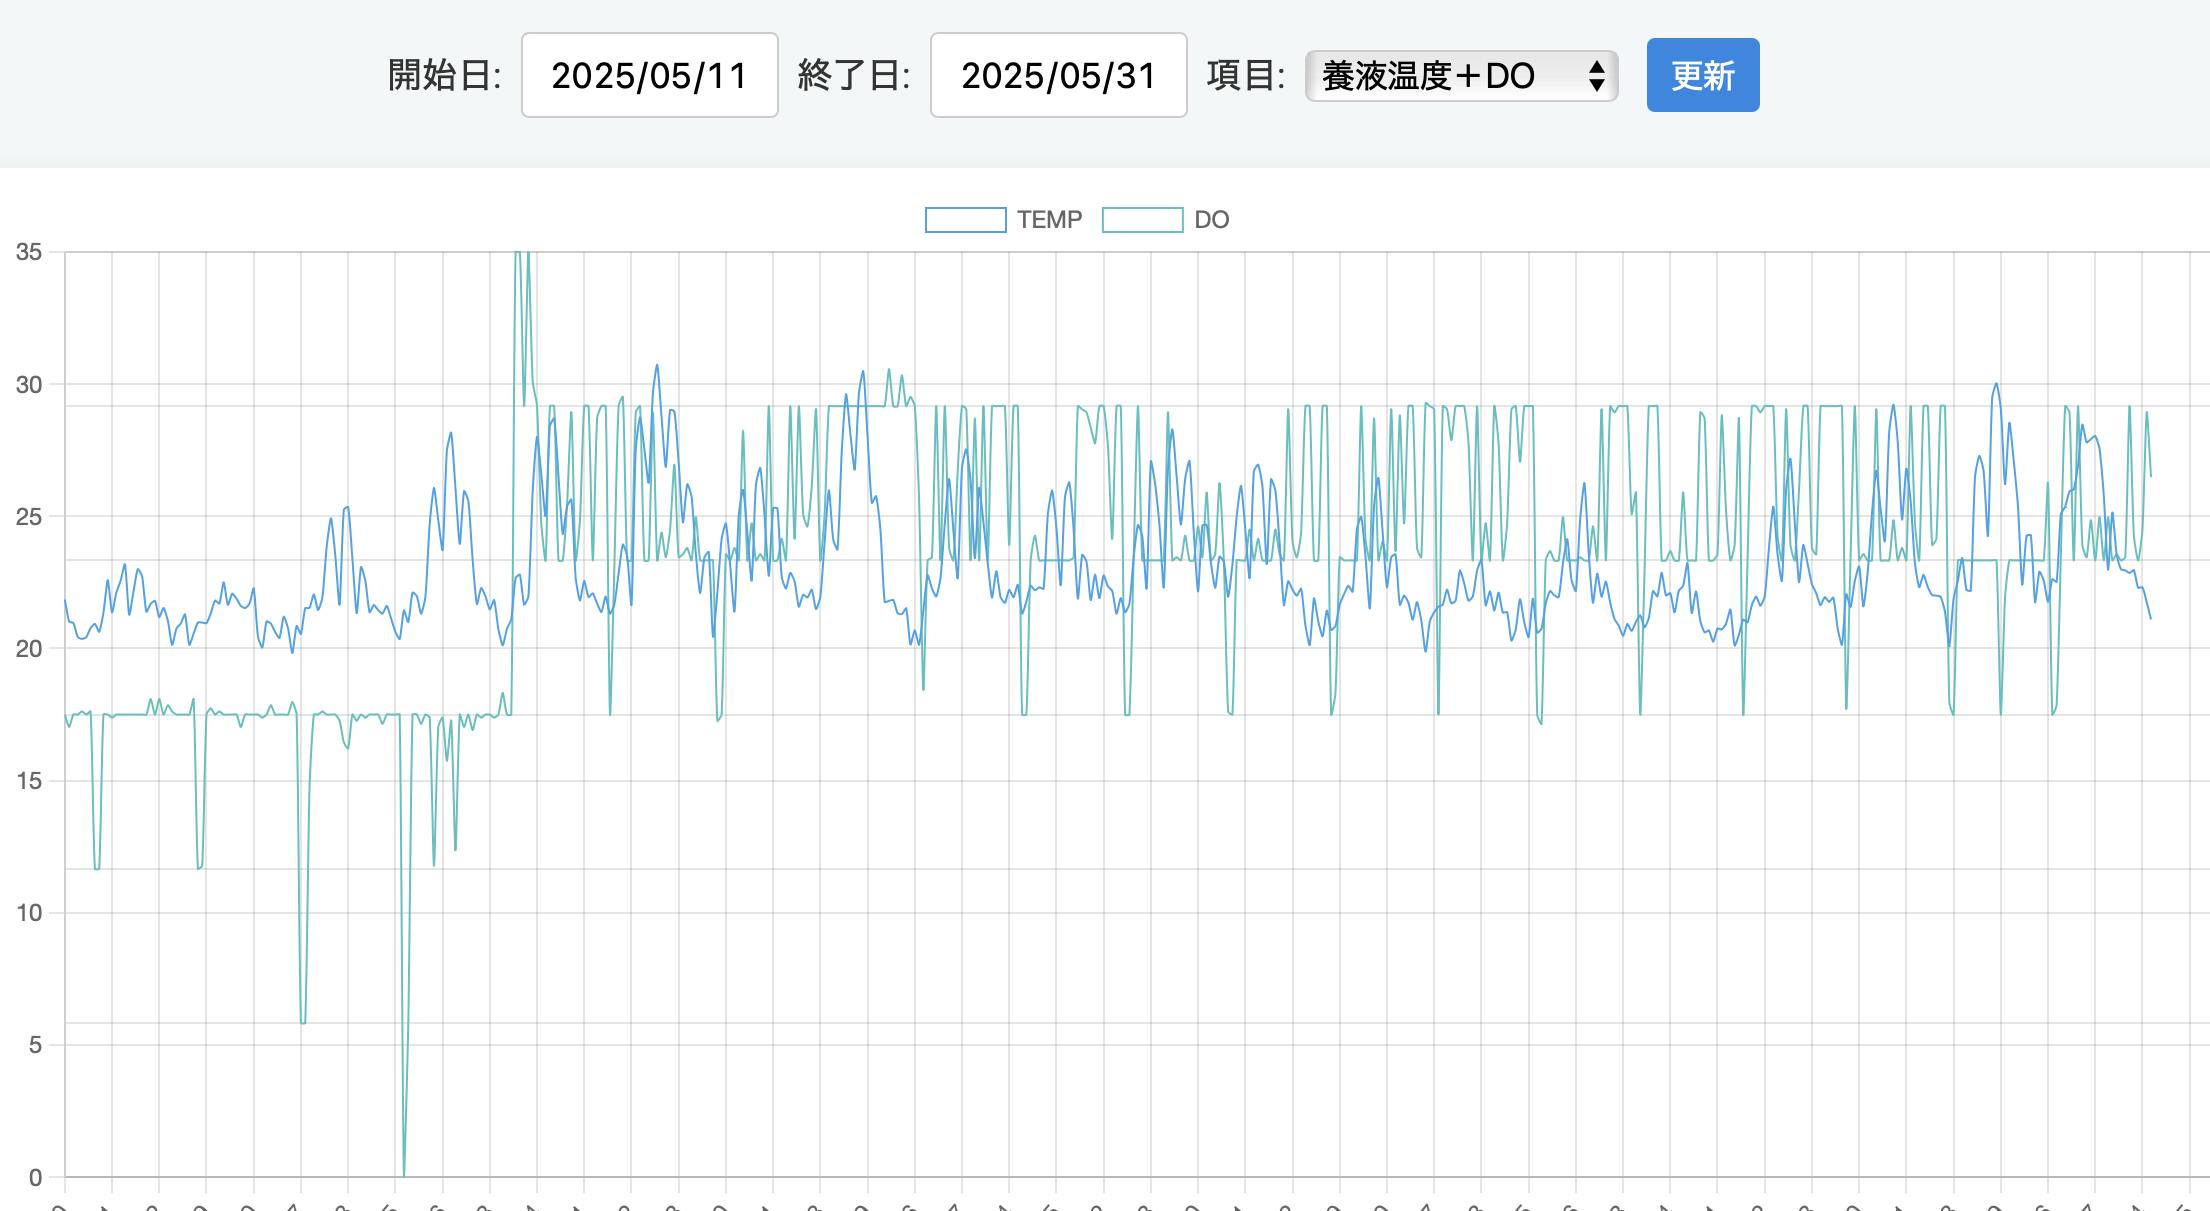Click the Y-axis tick label 35
Screen dimensions: 2210x1211
29,252
